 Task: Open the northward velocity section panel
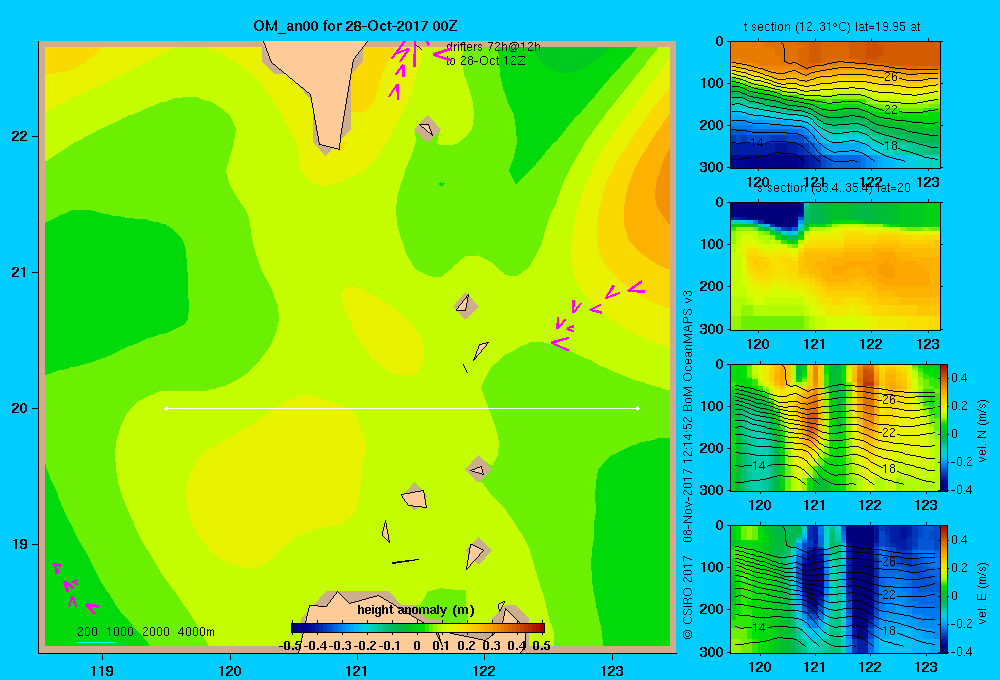pyautogui.click(x=835, y=427)
